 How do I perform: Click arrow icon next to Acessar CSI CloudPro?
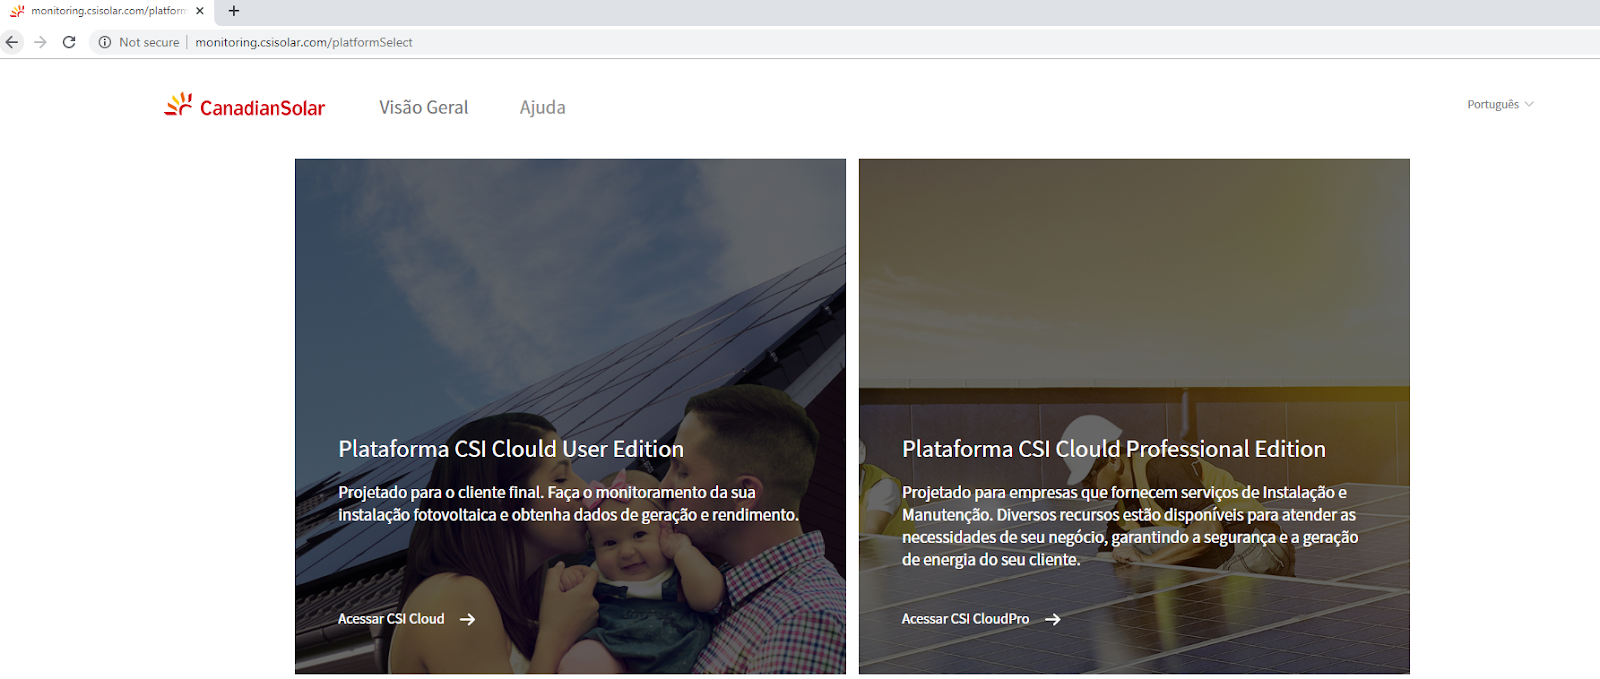pyautogui.click(x=1052, y=619)
